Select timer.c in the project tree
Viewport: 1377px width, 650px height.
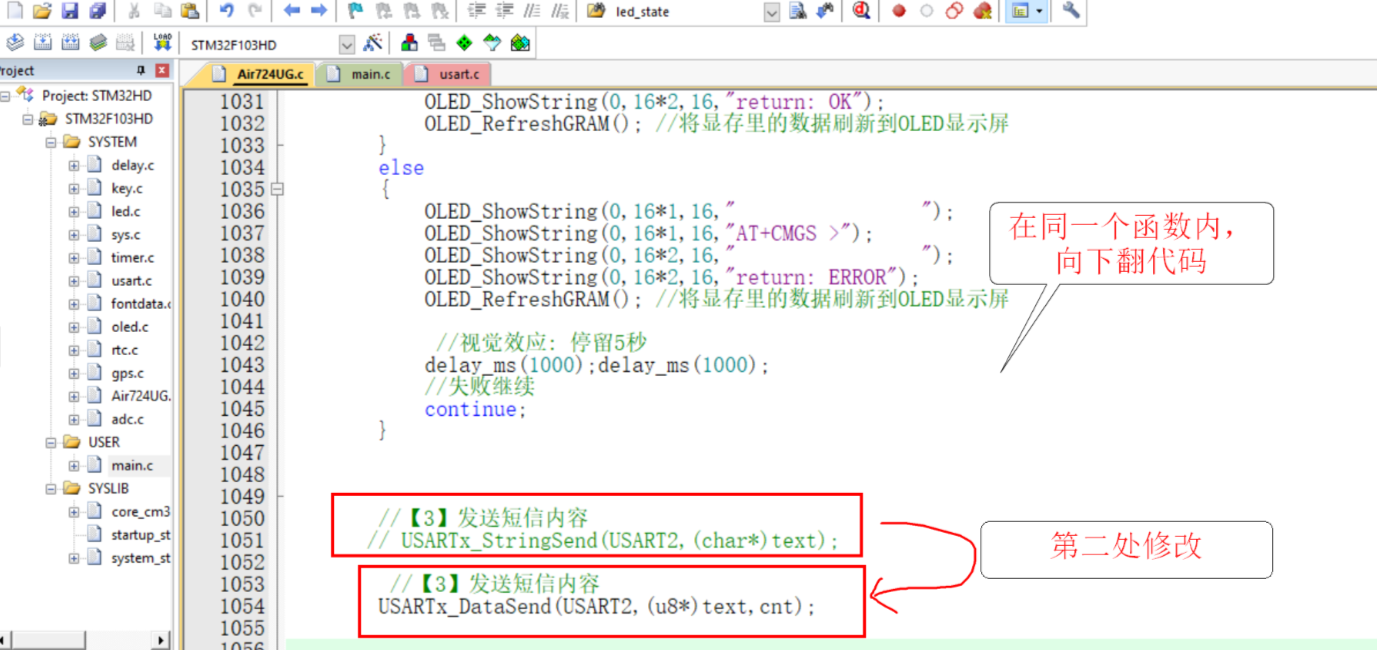pos(132,257)
